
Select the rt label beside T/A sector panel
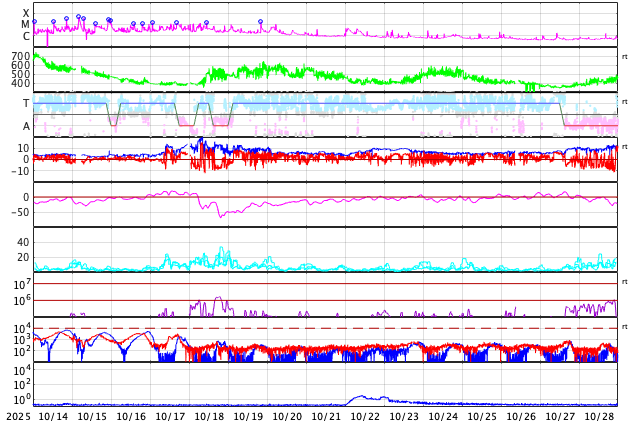625,102
